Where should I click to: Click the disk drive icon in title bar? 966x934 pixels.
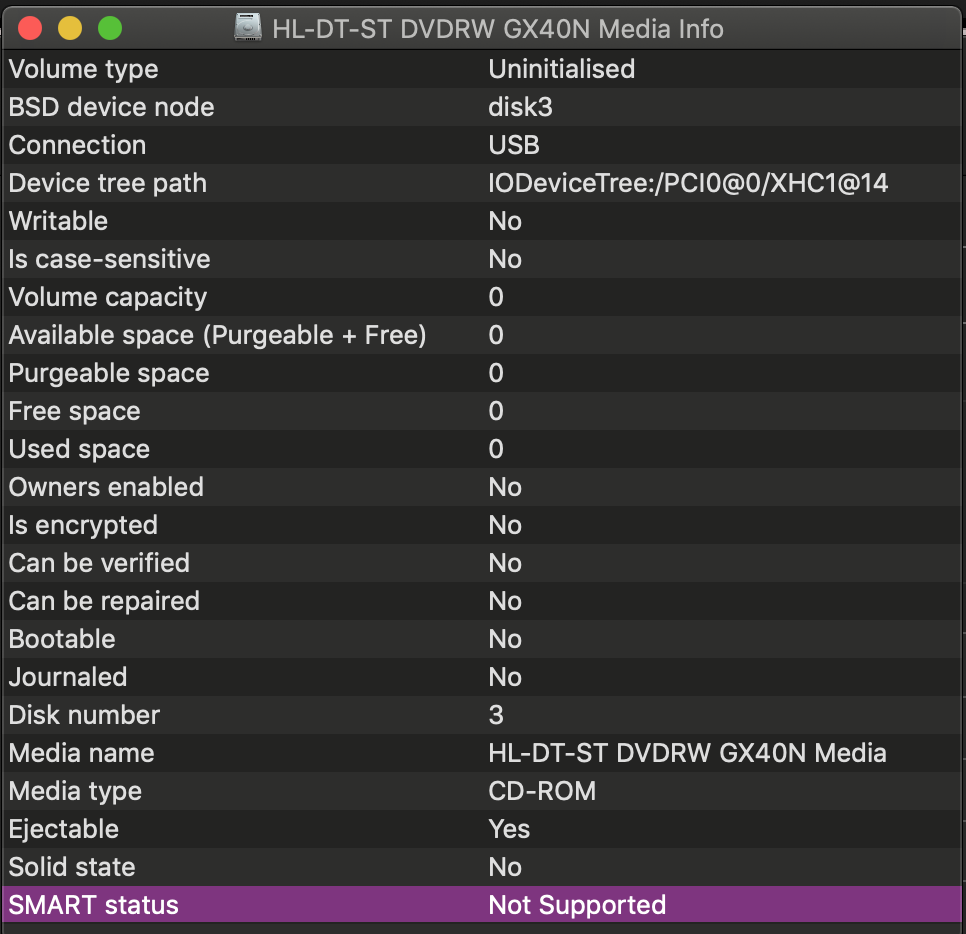248,28
